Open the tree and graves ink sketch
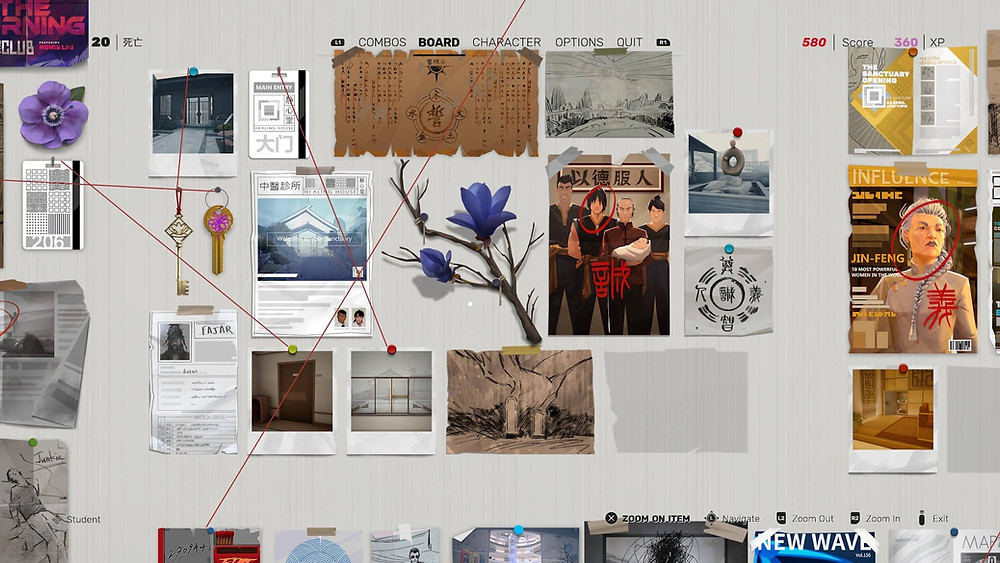This screenshot has width=1000, height=563. (520, 400)
